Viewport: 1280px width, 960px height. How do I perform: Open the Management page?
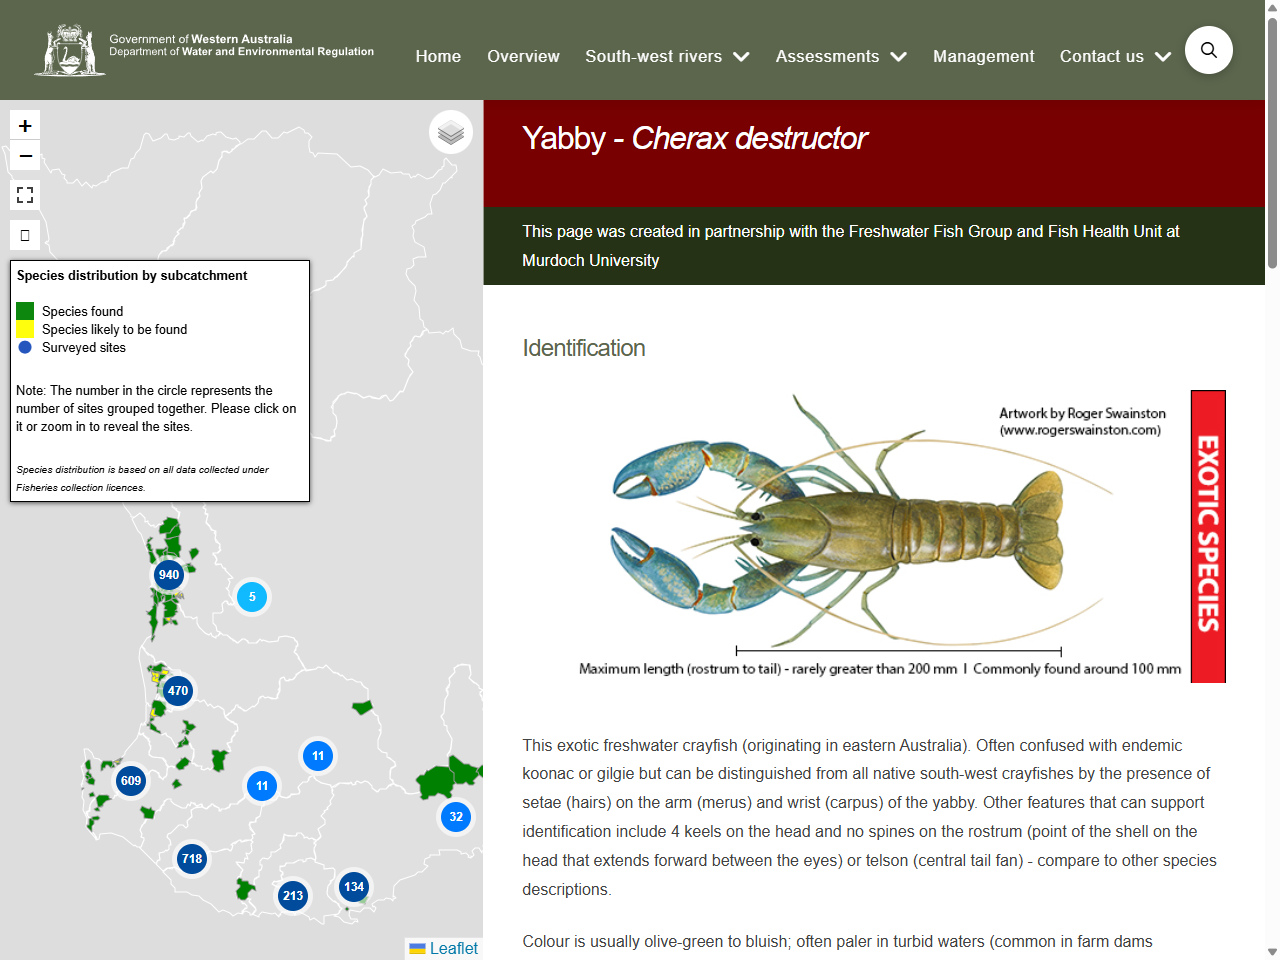[983, 57]
